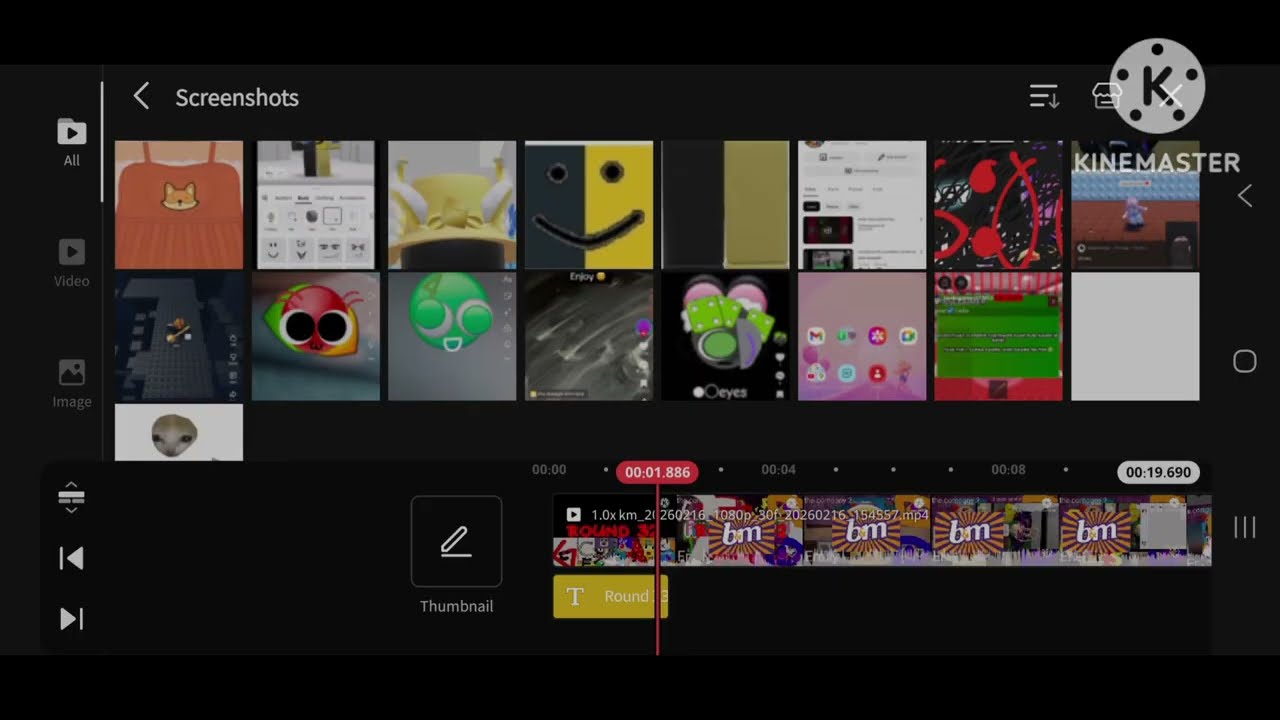Click the red 00:01.886 playhead marker
1280x720 pixels.
[x=657, y=472]
